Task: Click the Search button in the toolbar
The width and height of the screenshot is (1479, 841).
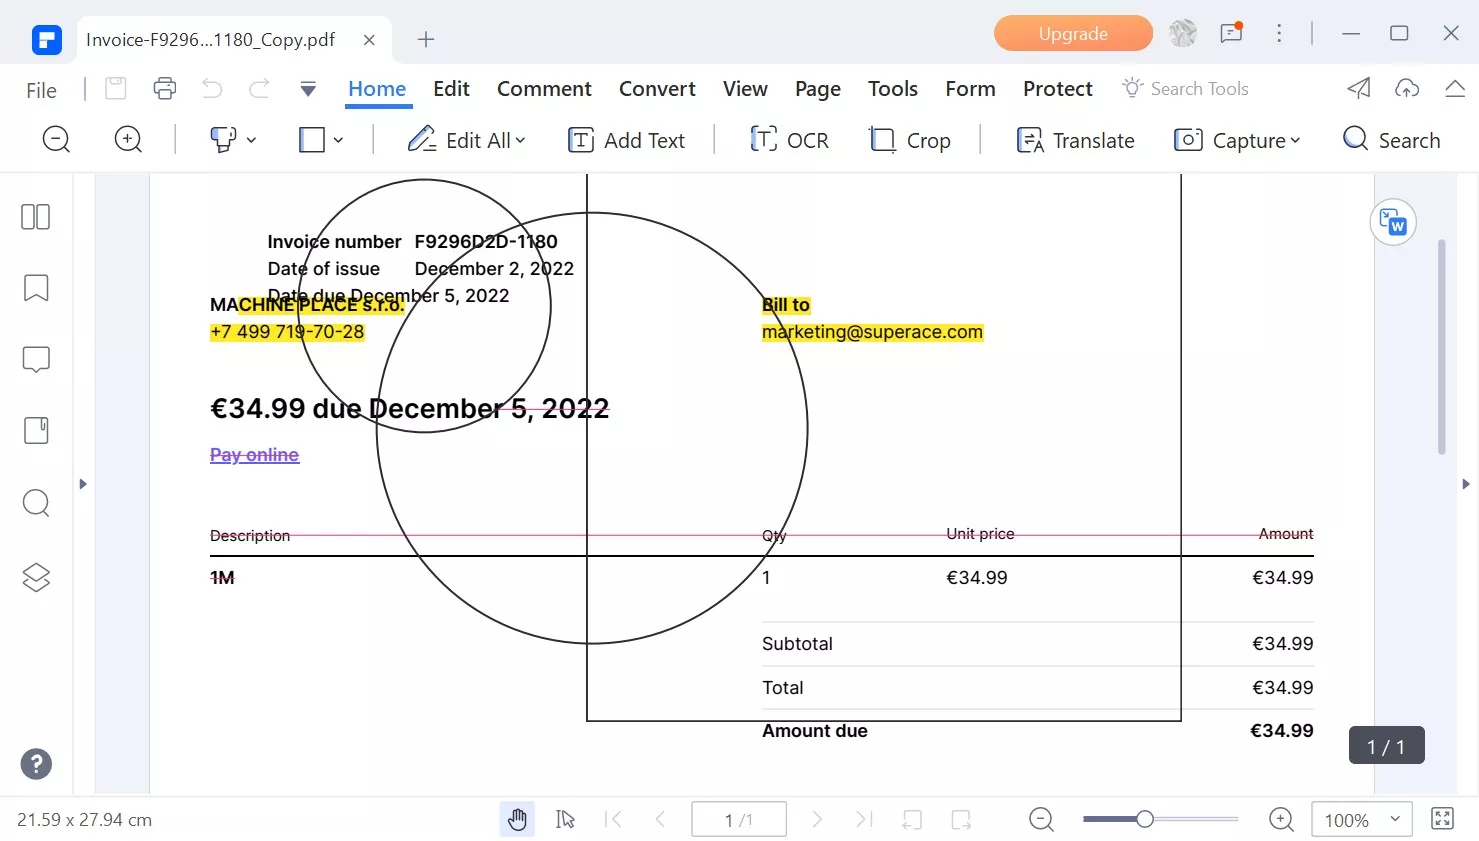Action: pyautogui.click(x=1391, y=140)
